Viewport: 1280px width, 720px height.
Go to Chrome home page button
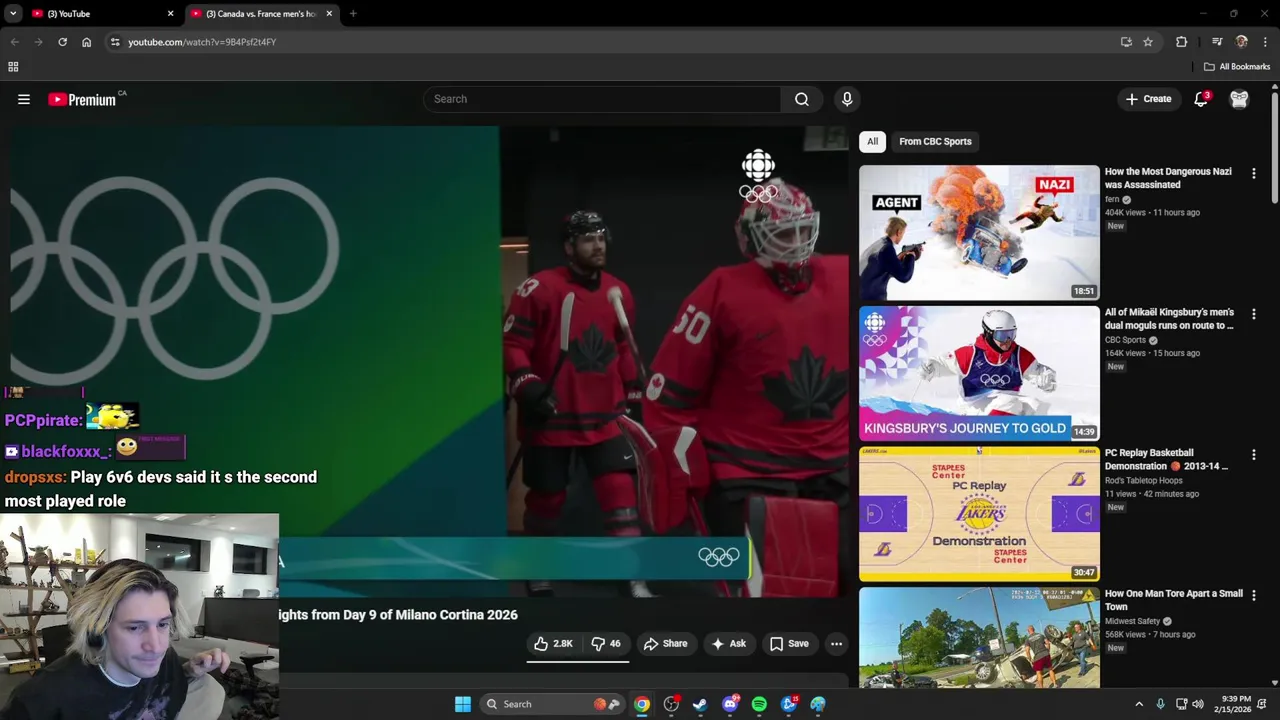(87, 42)
